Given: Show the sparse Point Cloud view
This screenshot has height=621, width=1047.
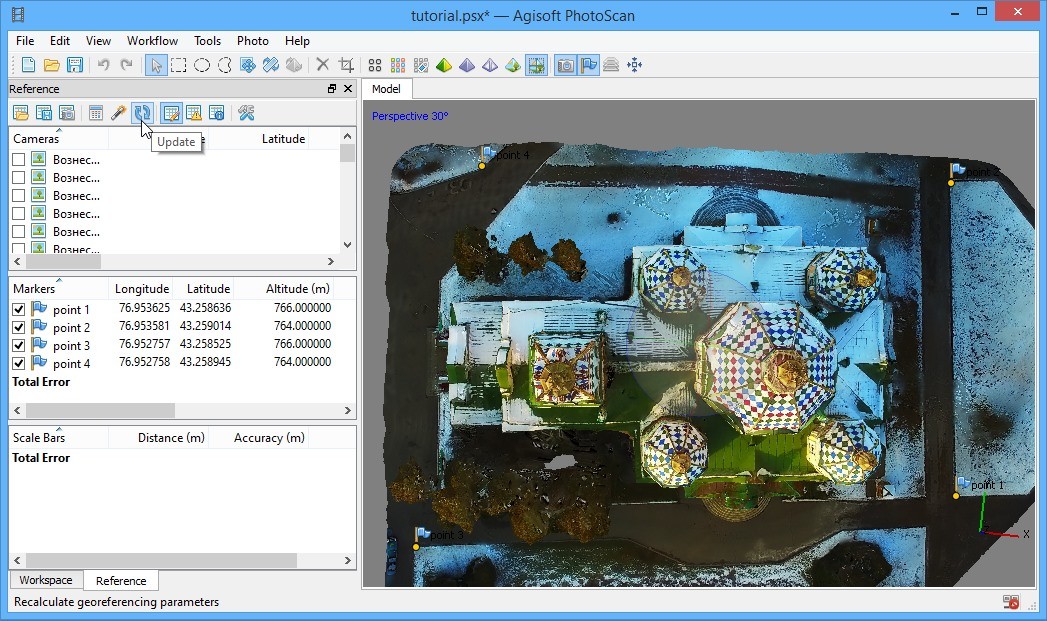Looking at the screenshot, I should 375,65.
